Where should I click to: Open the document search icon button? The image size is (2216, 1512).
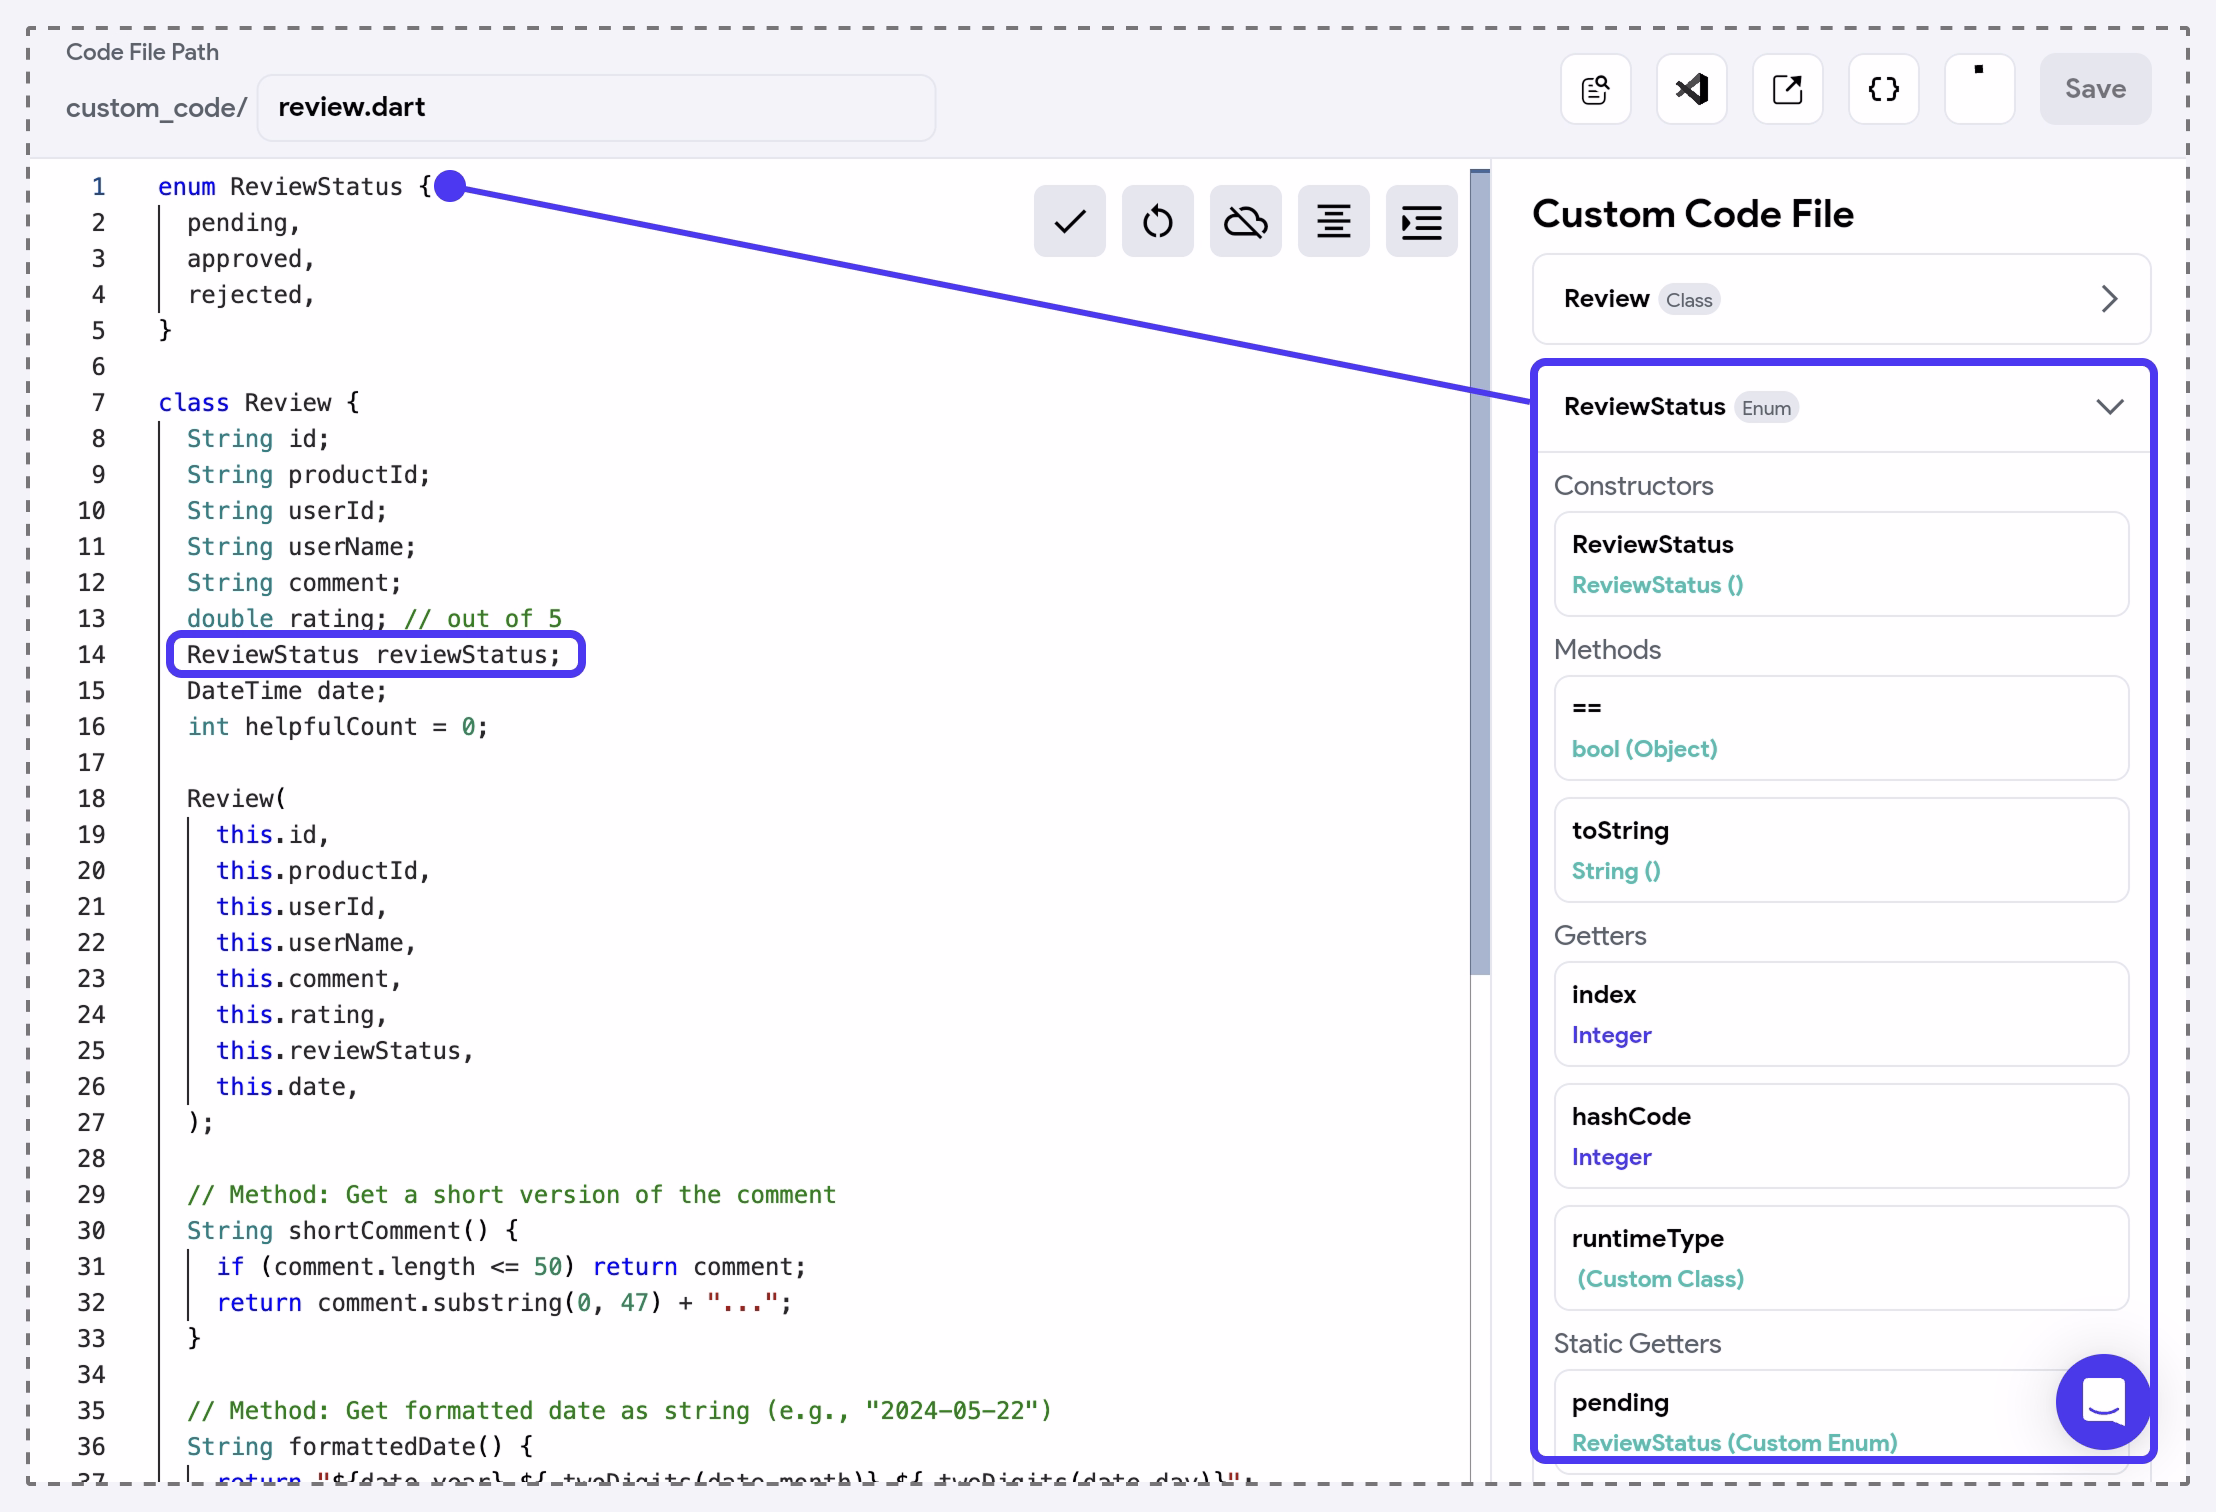(x=1596, y=89)
